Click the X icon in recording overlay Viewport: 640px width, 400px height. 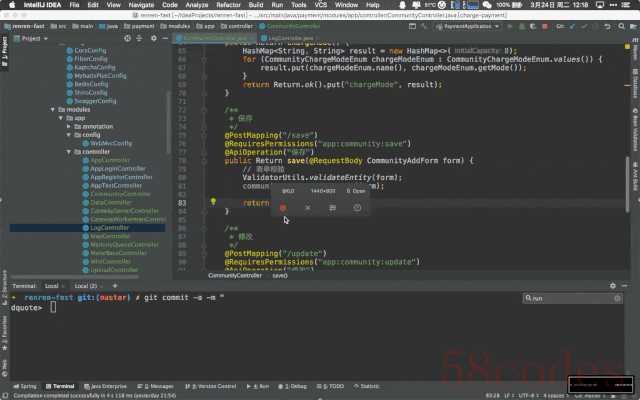click(x=308, y=208)
